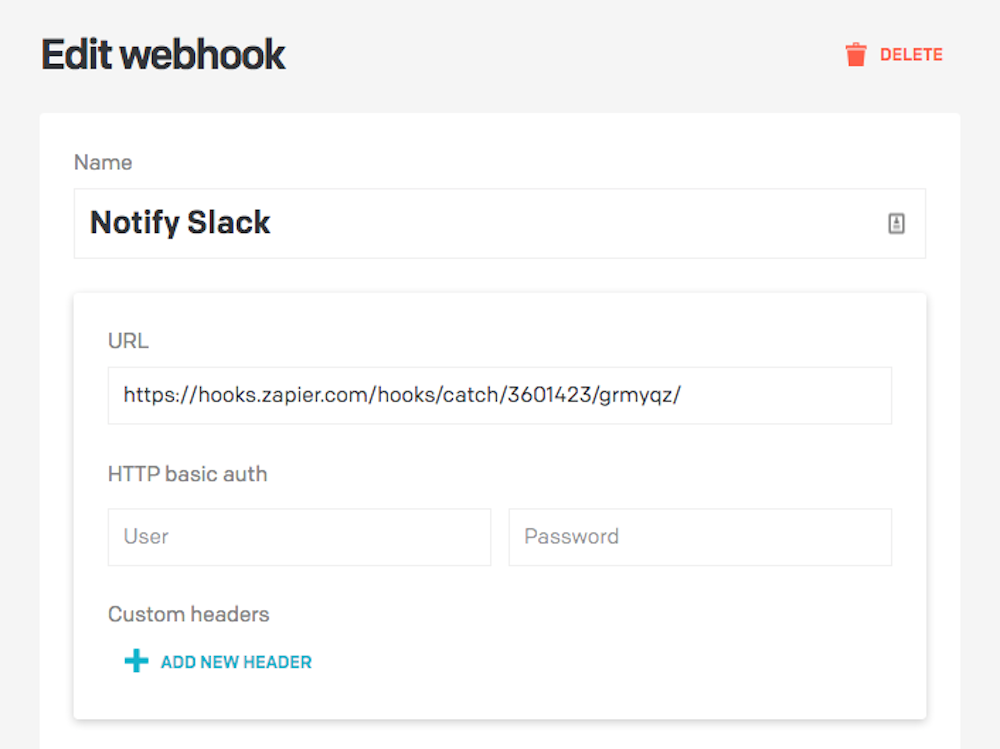Viewport: 1000px width, 749px height.
Task: Click the URL label in the form card
Action: (x=128, y=340)
